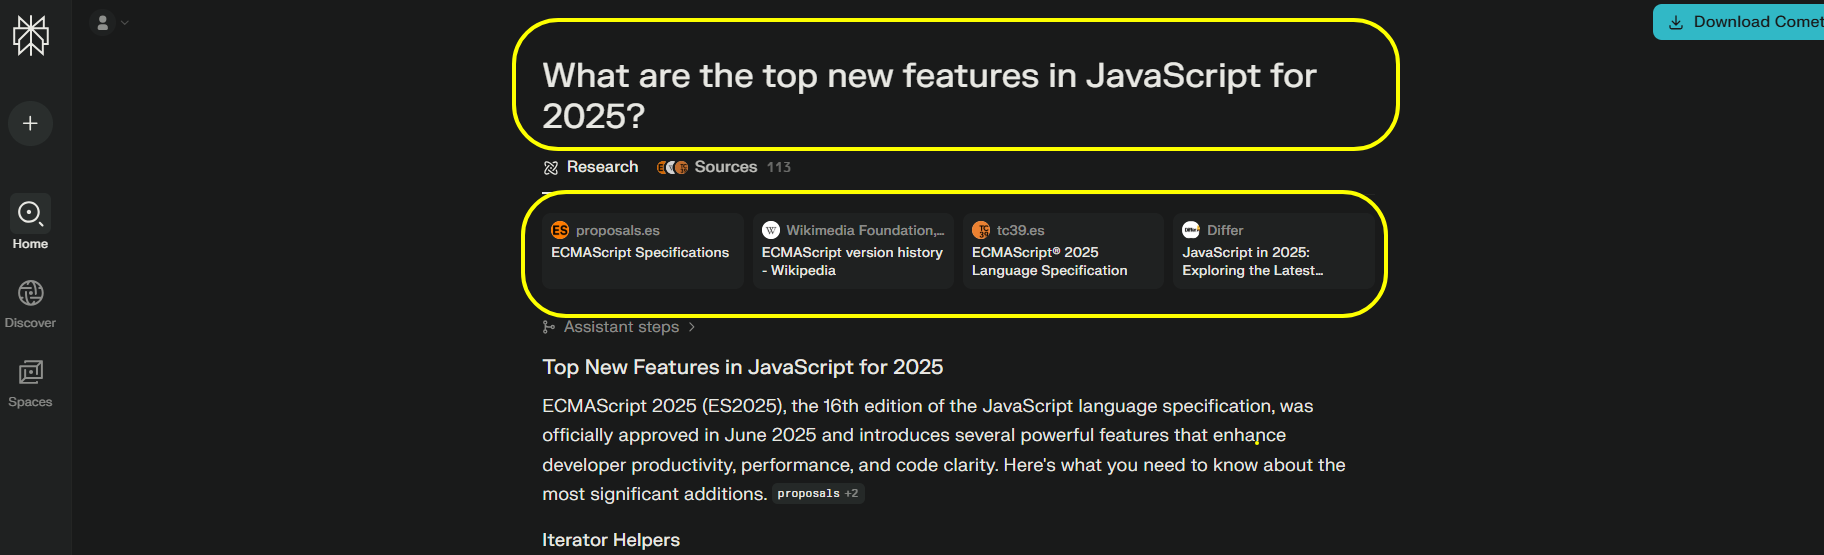Click the user profile avatar icon

click(102, 22)
